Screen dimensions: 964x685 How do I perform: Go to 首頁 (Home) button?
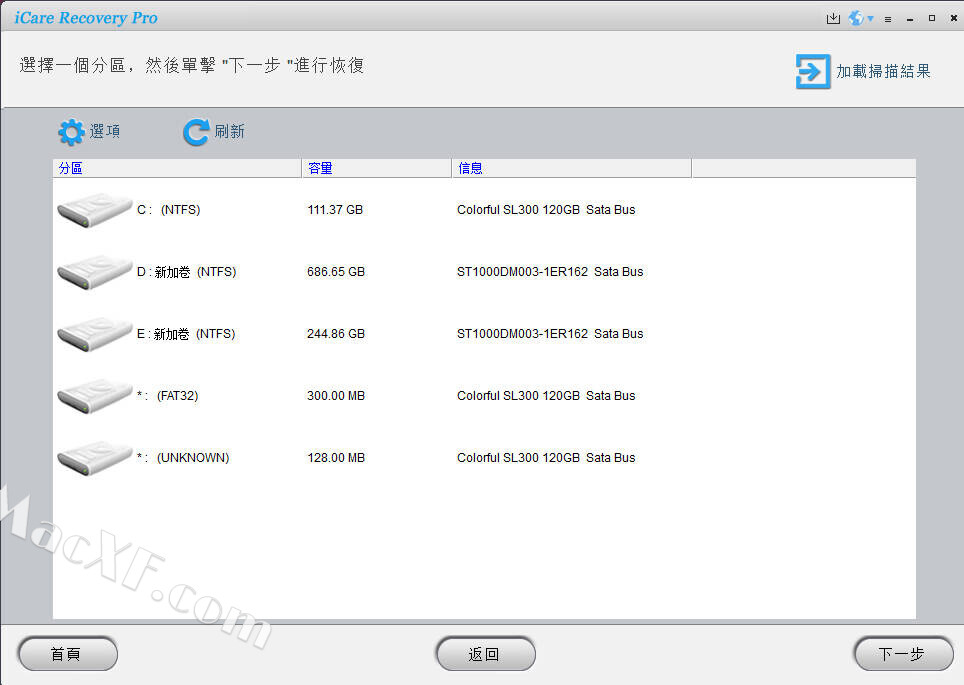(x=67, y=654)
